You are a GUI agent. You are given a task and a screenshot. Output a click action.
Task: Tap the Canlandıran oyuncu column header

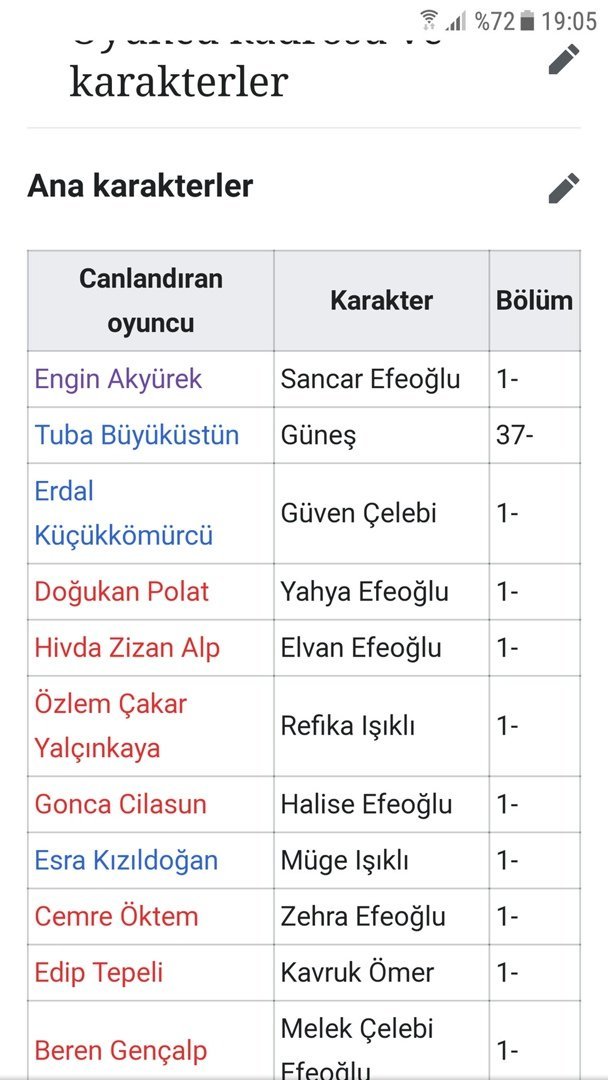coord(150,300)
